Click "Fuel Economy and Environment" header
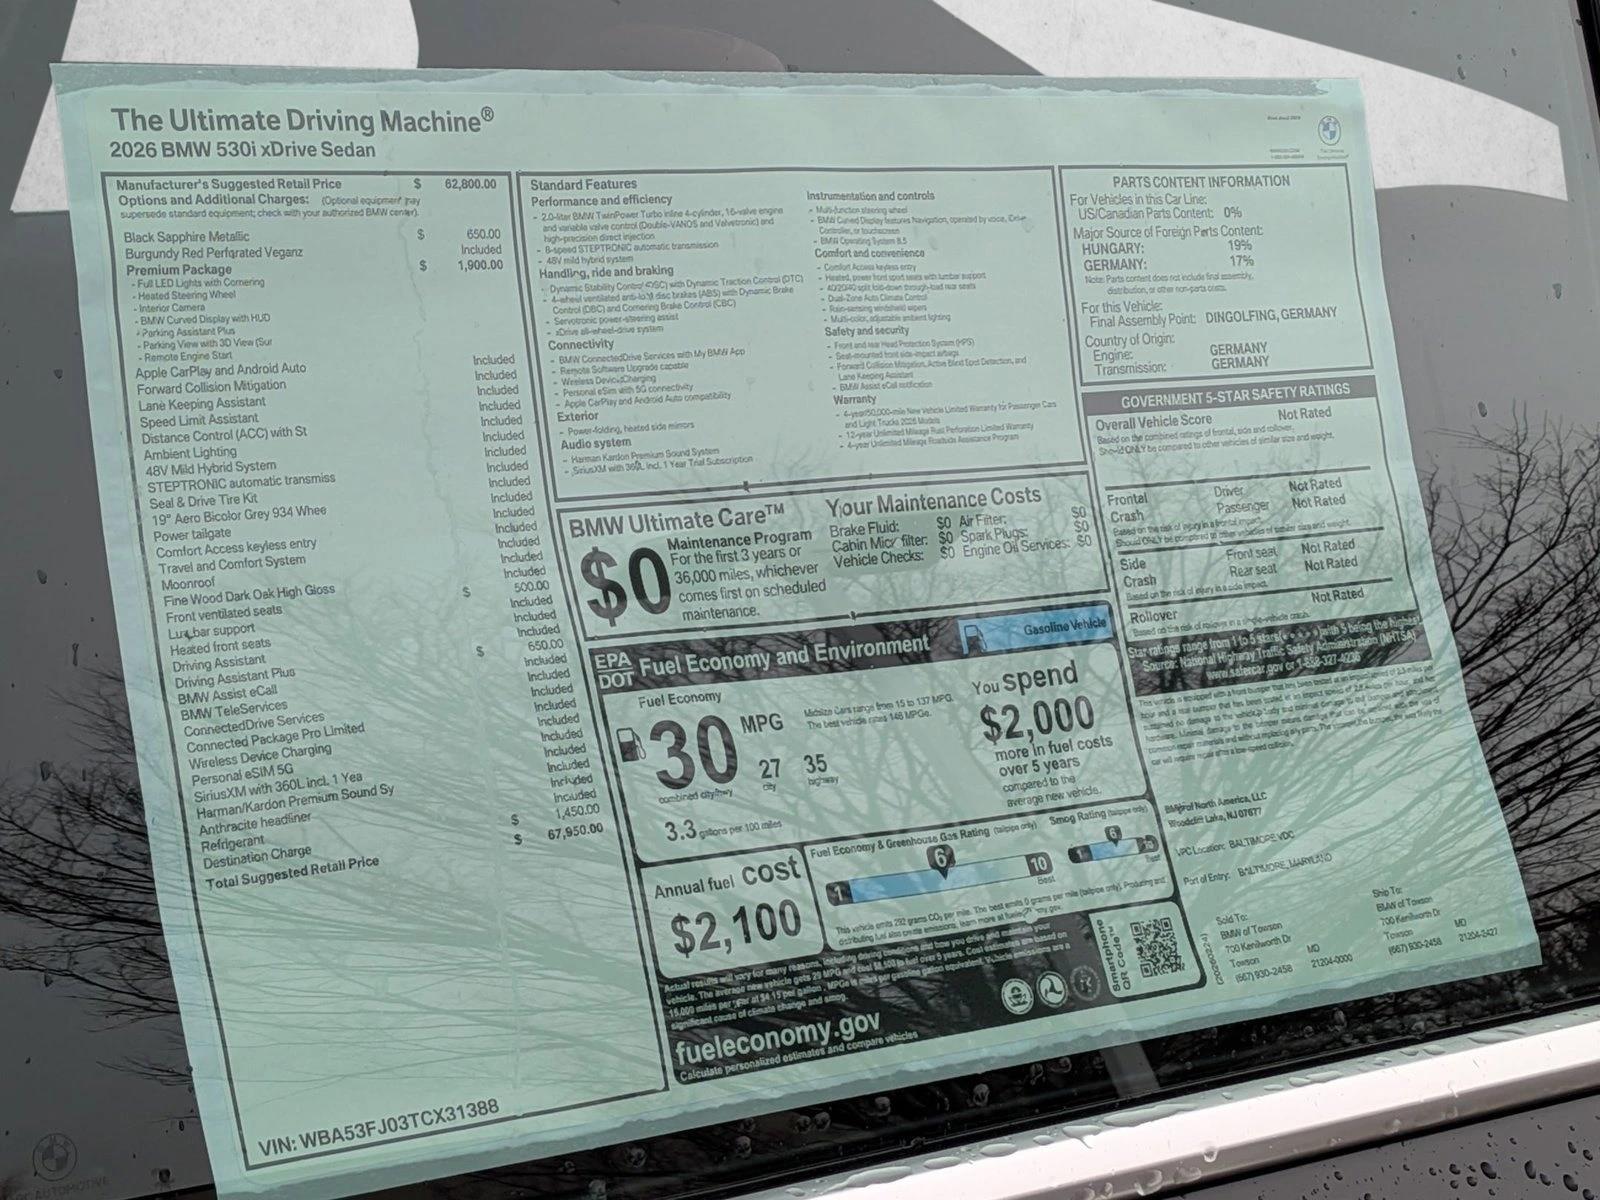This screenshot has height=1200, width=1600. coord(783,654)
